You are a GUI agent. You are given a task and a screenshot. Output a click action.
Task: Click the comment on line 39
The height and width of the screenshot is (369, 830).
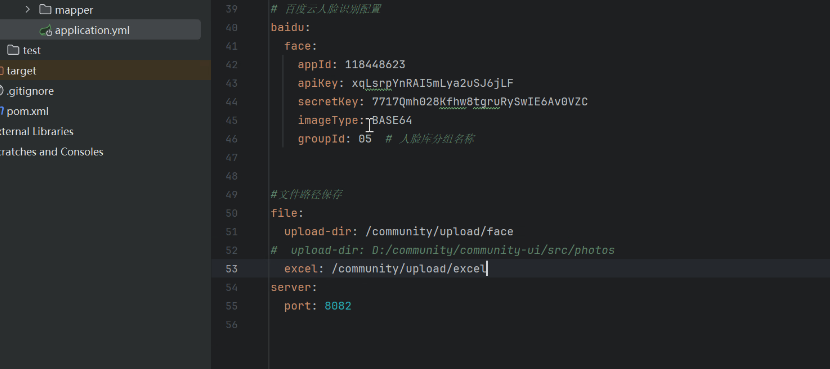(x=325, y=9)
